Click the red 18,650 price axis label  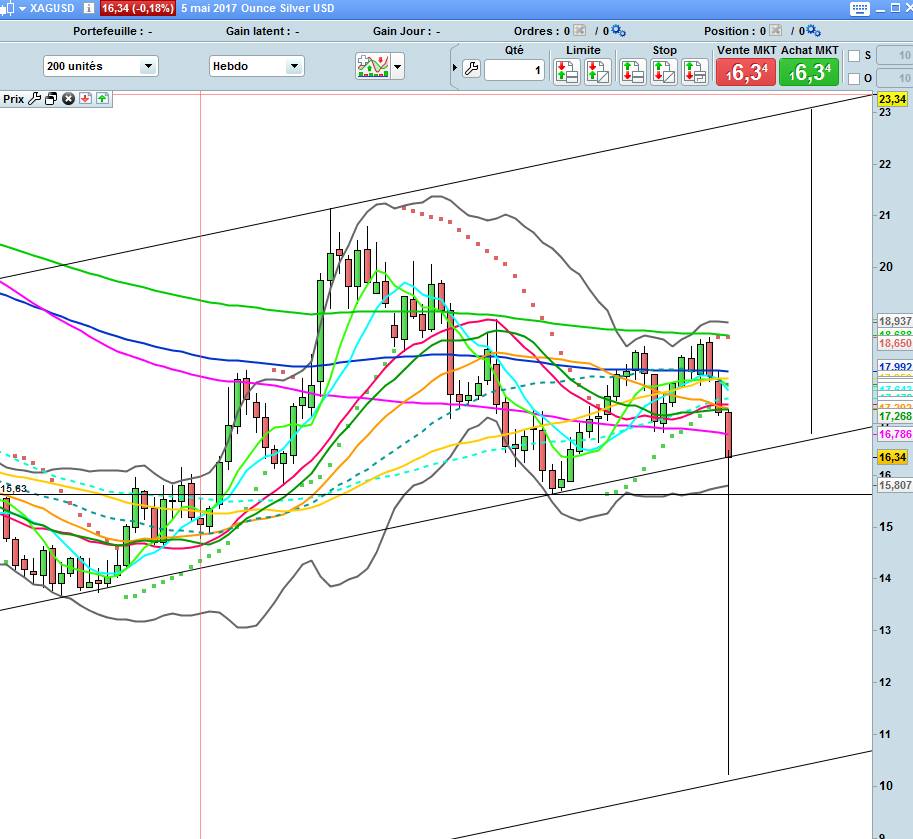click(894, 343)
